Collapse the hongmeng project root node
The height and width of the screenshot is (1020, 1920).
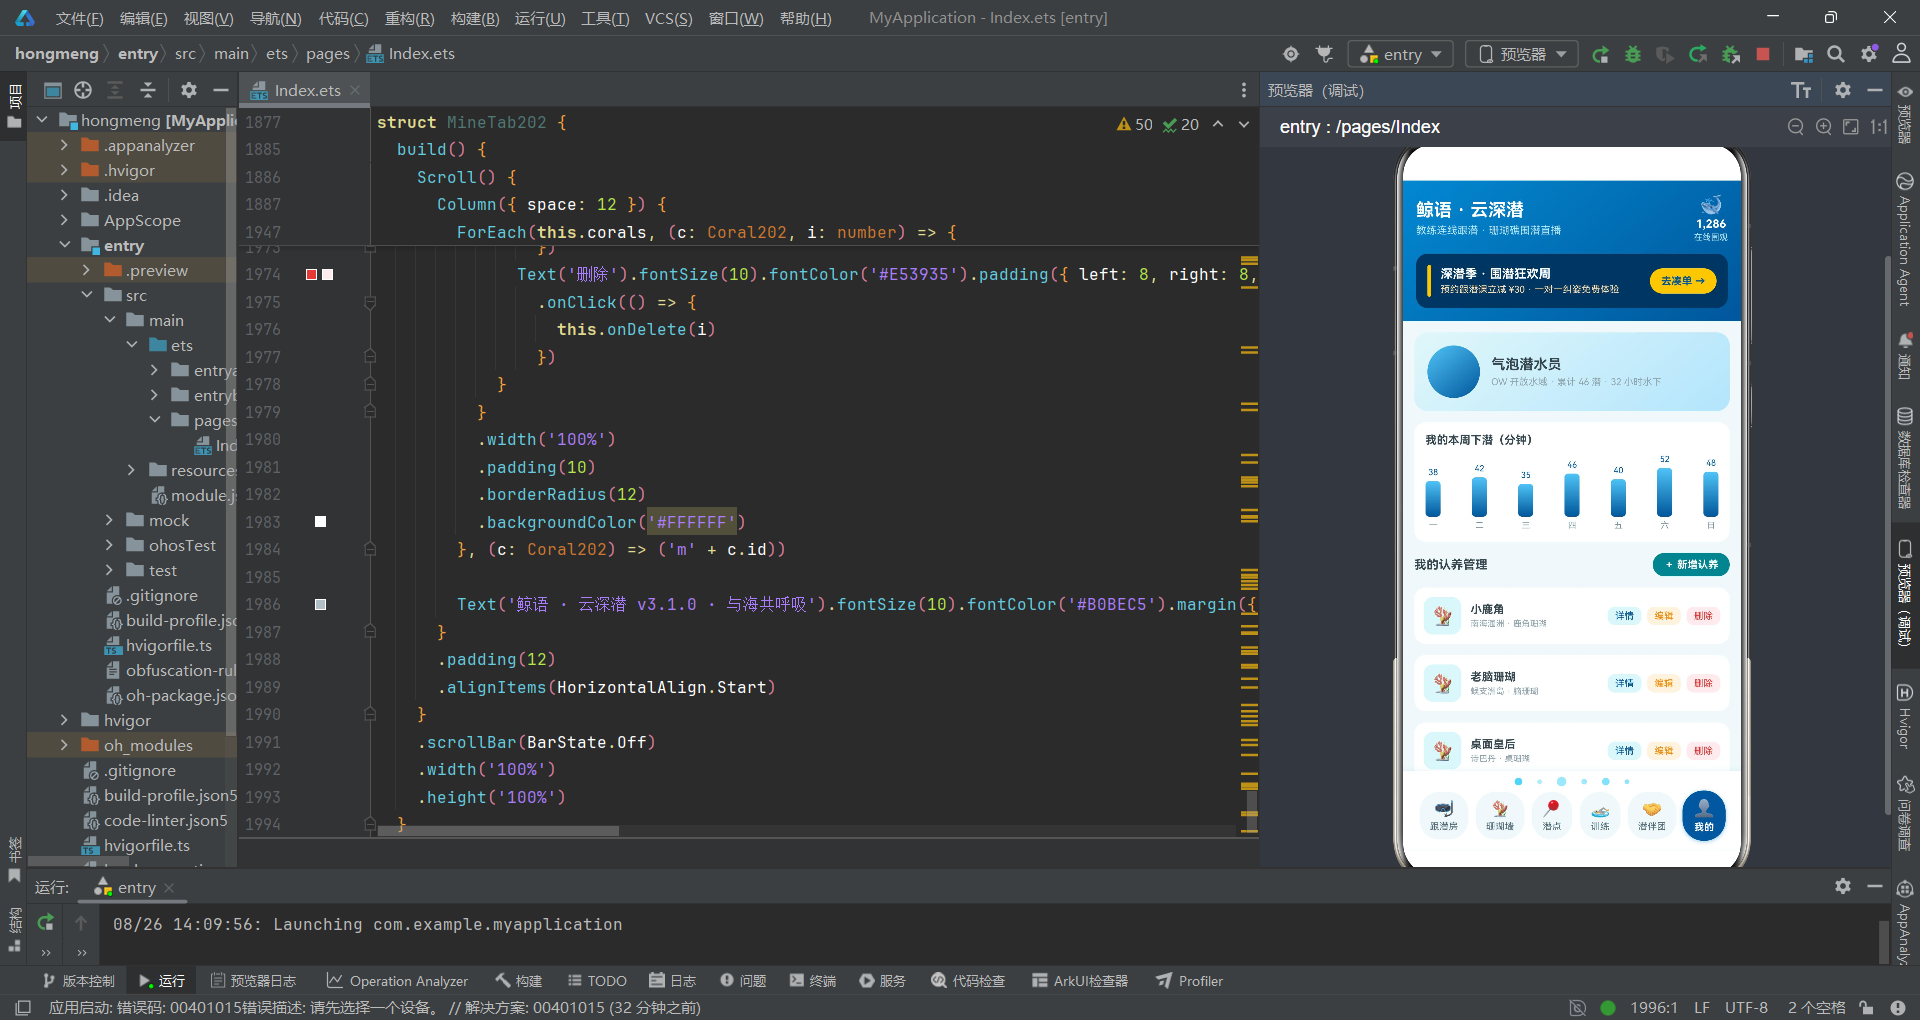[x=42, y=120]
